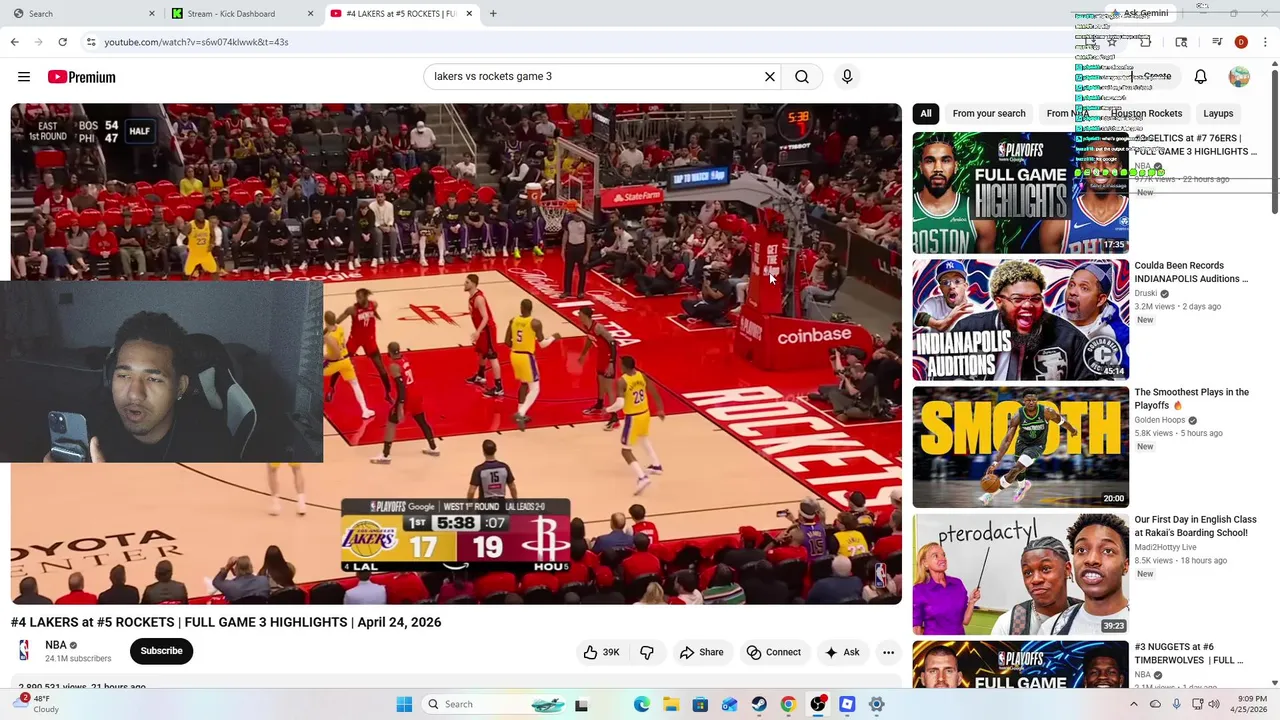Open the weather widget 48°F Cloudy
Image resolution: width=1280 pixels, height=720 pixels.
[38, 704]
